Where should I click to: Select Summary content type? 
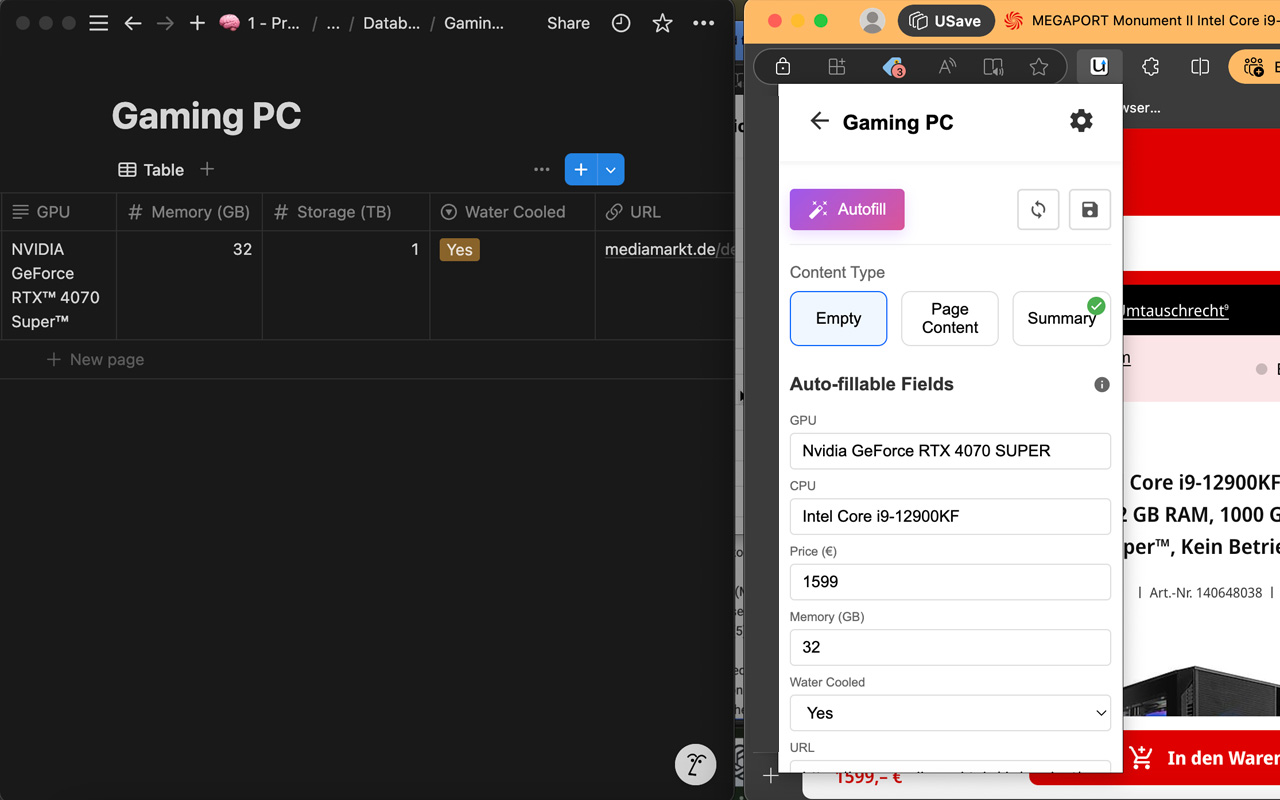1061,319
